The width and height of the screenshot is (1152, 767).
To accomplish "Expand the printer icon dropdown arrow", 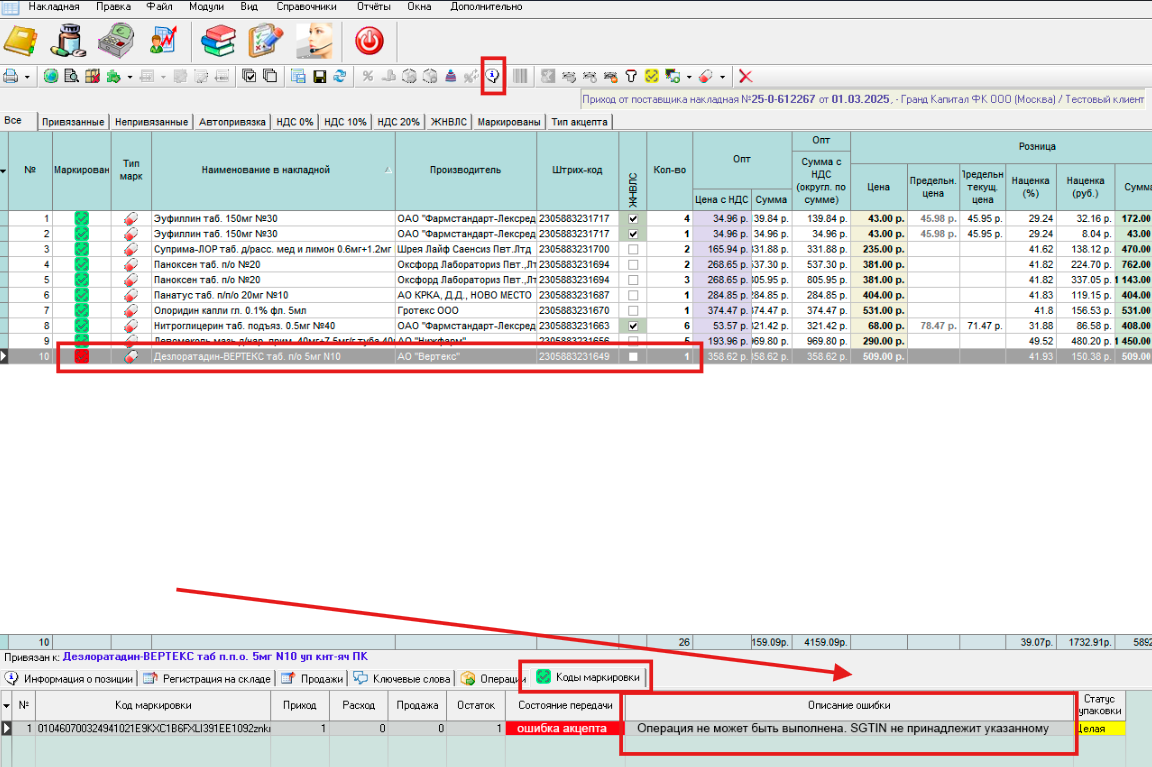I will click(x=27, y=76).
